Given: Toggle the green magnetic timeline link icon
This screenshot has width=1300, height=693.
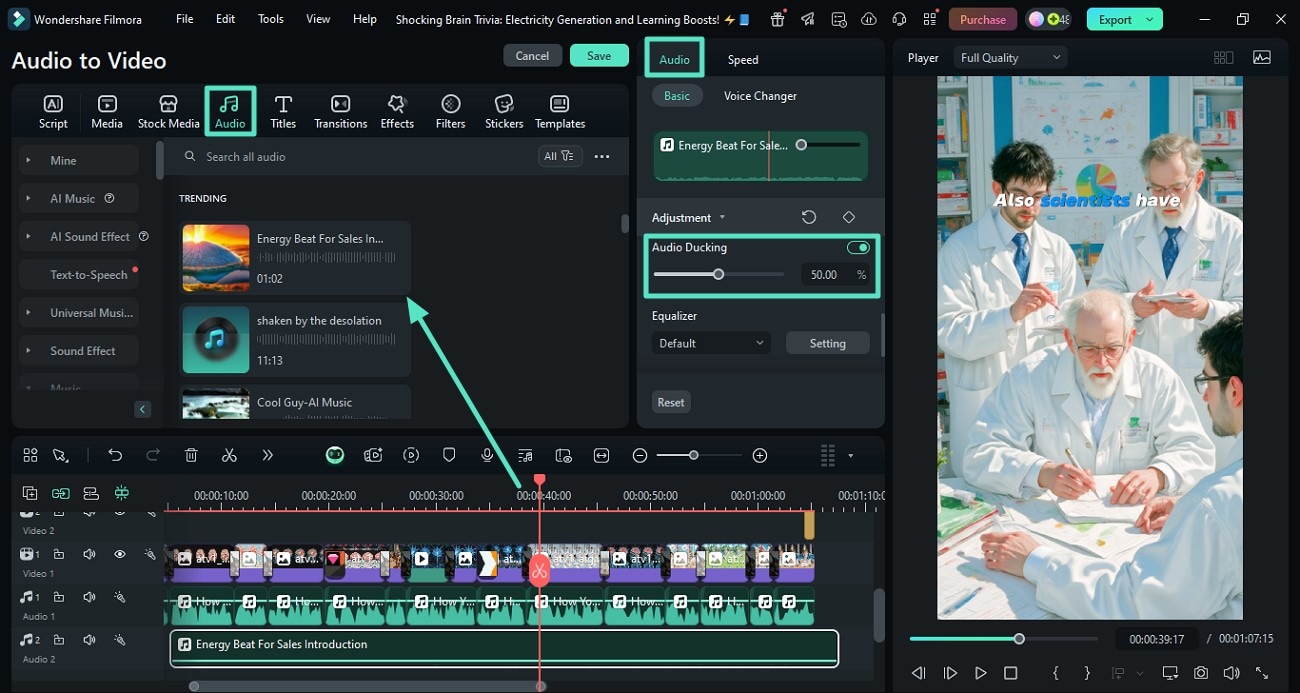Looking at the screenshot, I should [61, 493].
